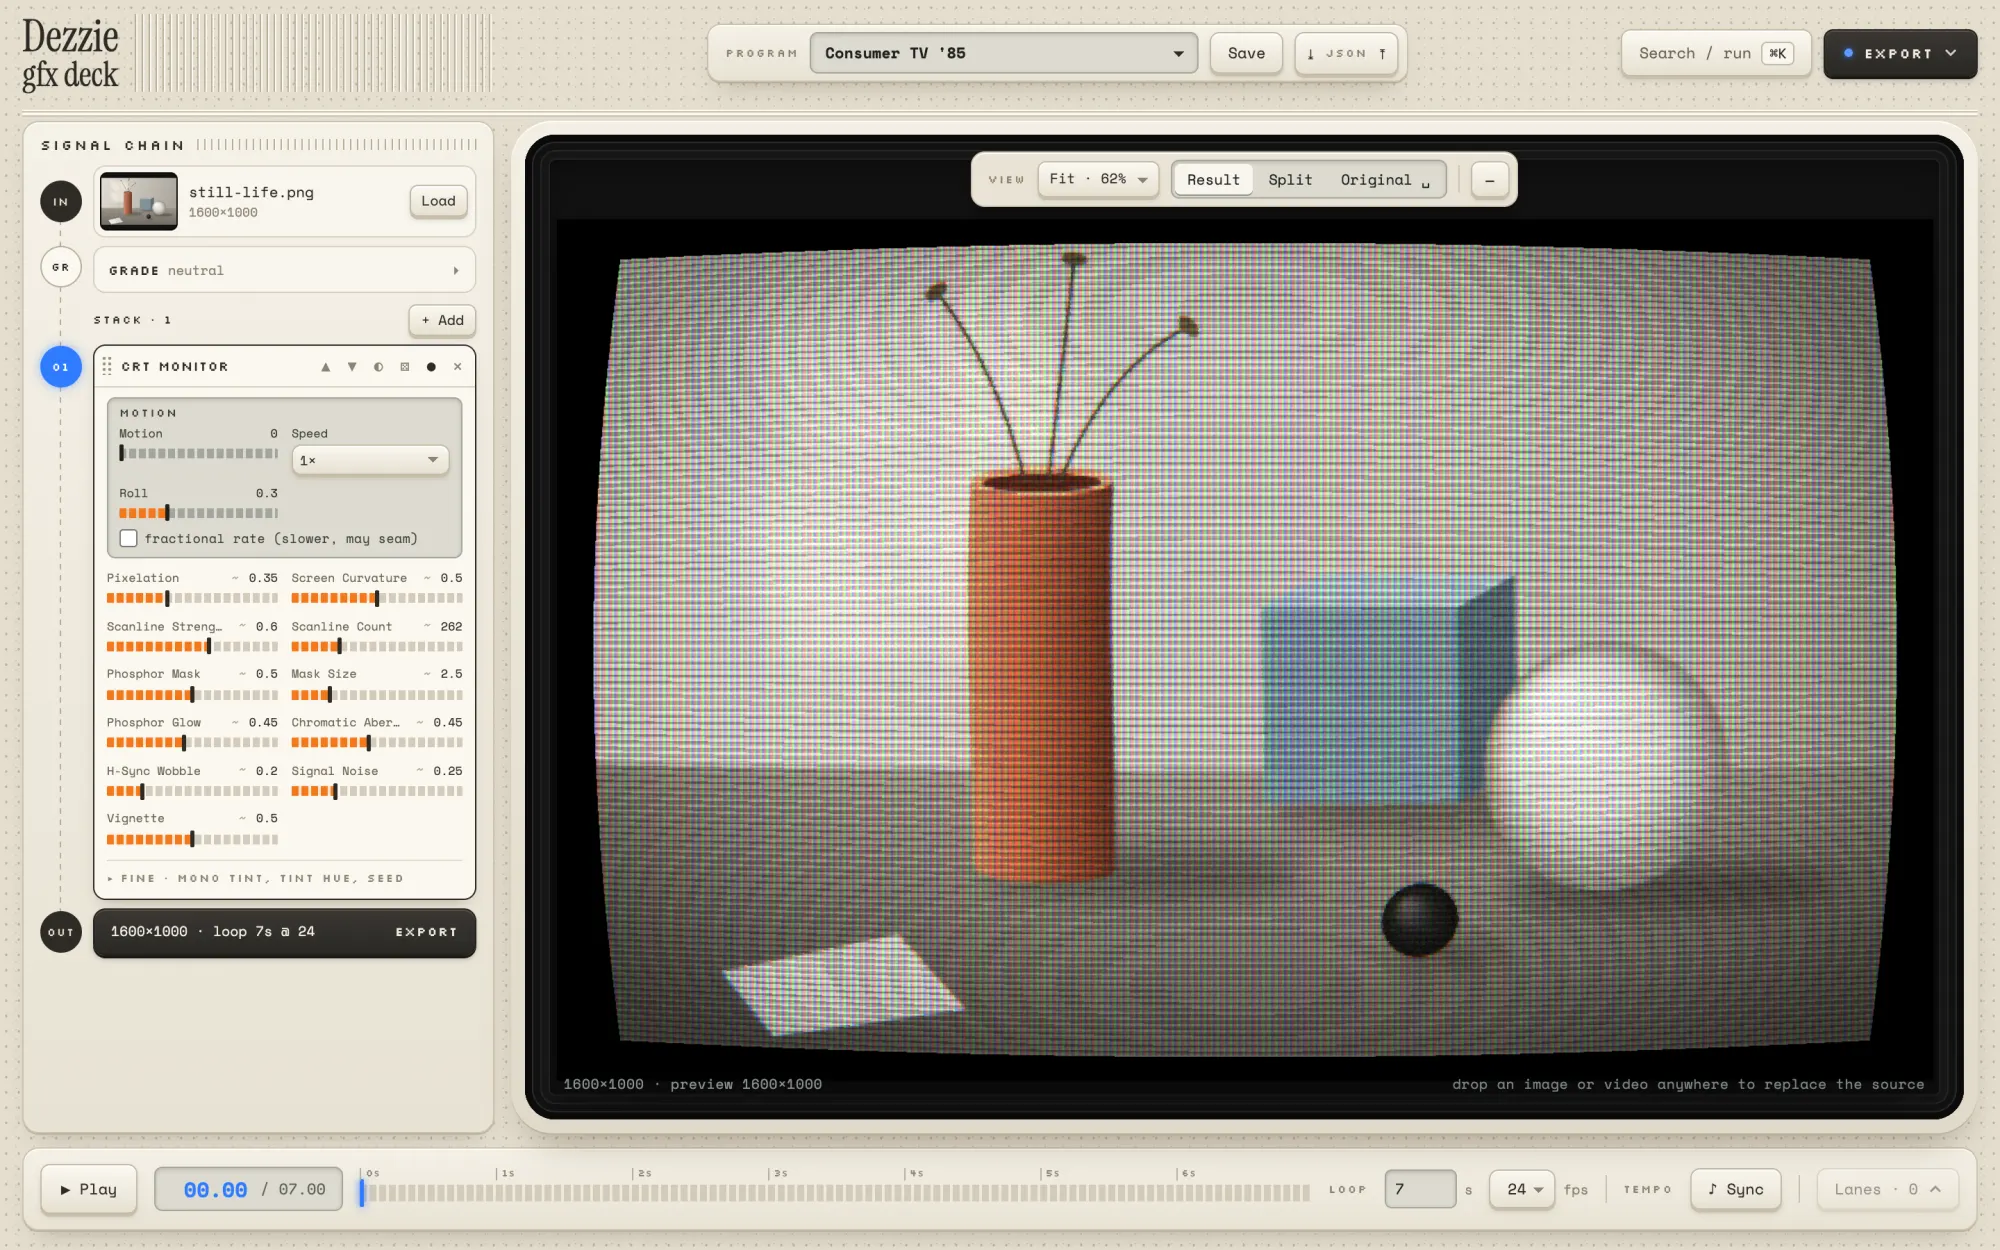The height and width of the screenshot is (1250, 2000).
Task: Switch view to the Original tab
Action: pos(1385,180)
